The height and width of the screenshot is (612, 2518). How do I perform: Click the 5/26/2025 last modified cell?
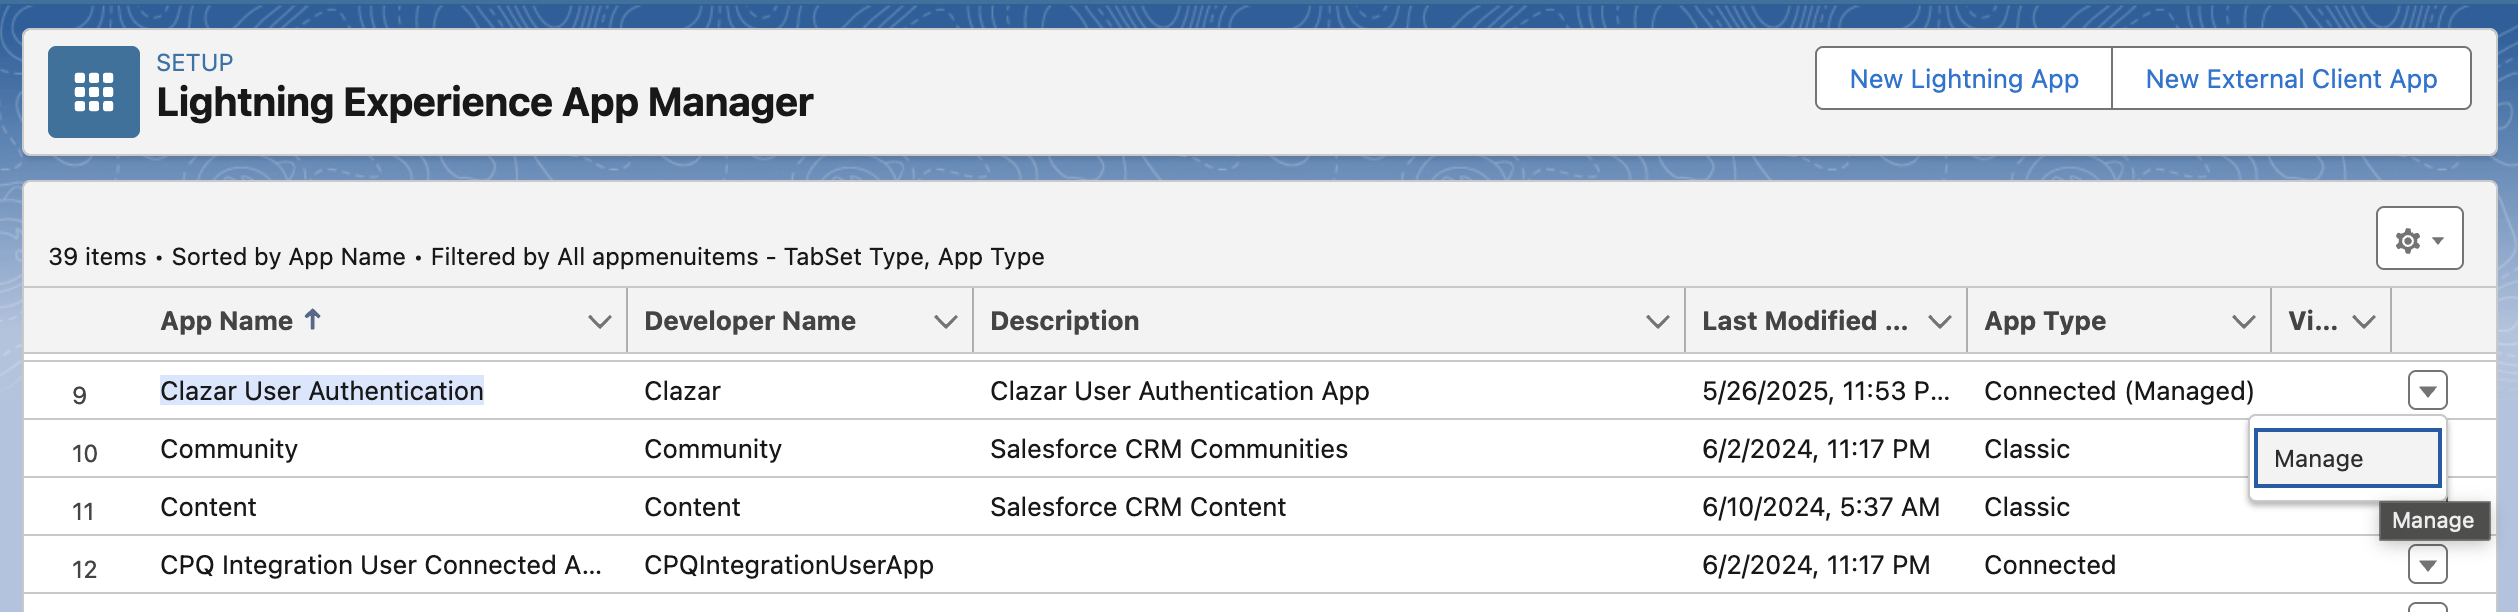[1826, 391]
